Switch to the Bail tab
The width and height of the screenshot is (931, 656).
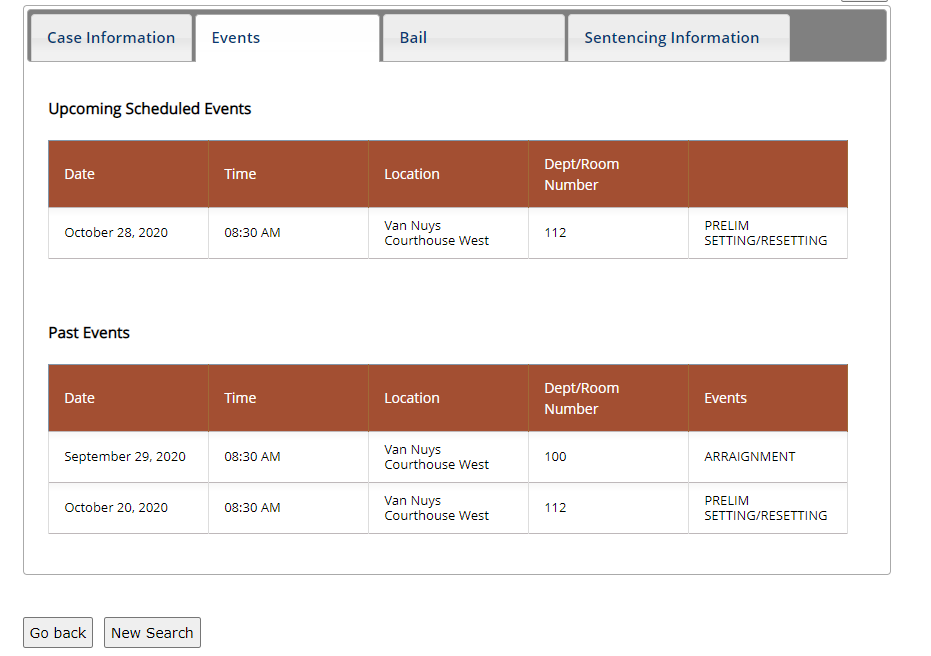pyautogui.click(x=413, y=38)
